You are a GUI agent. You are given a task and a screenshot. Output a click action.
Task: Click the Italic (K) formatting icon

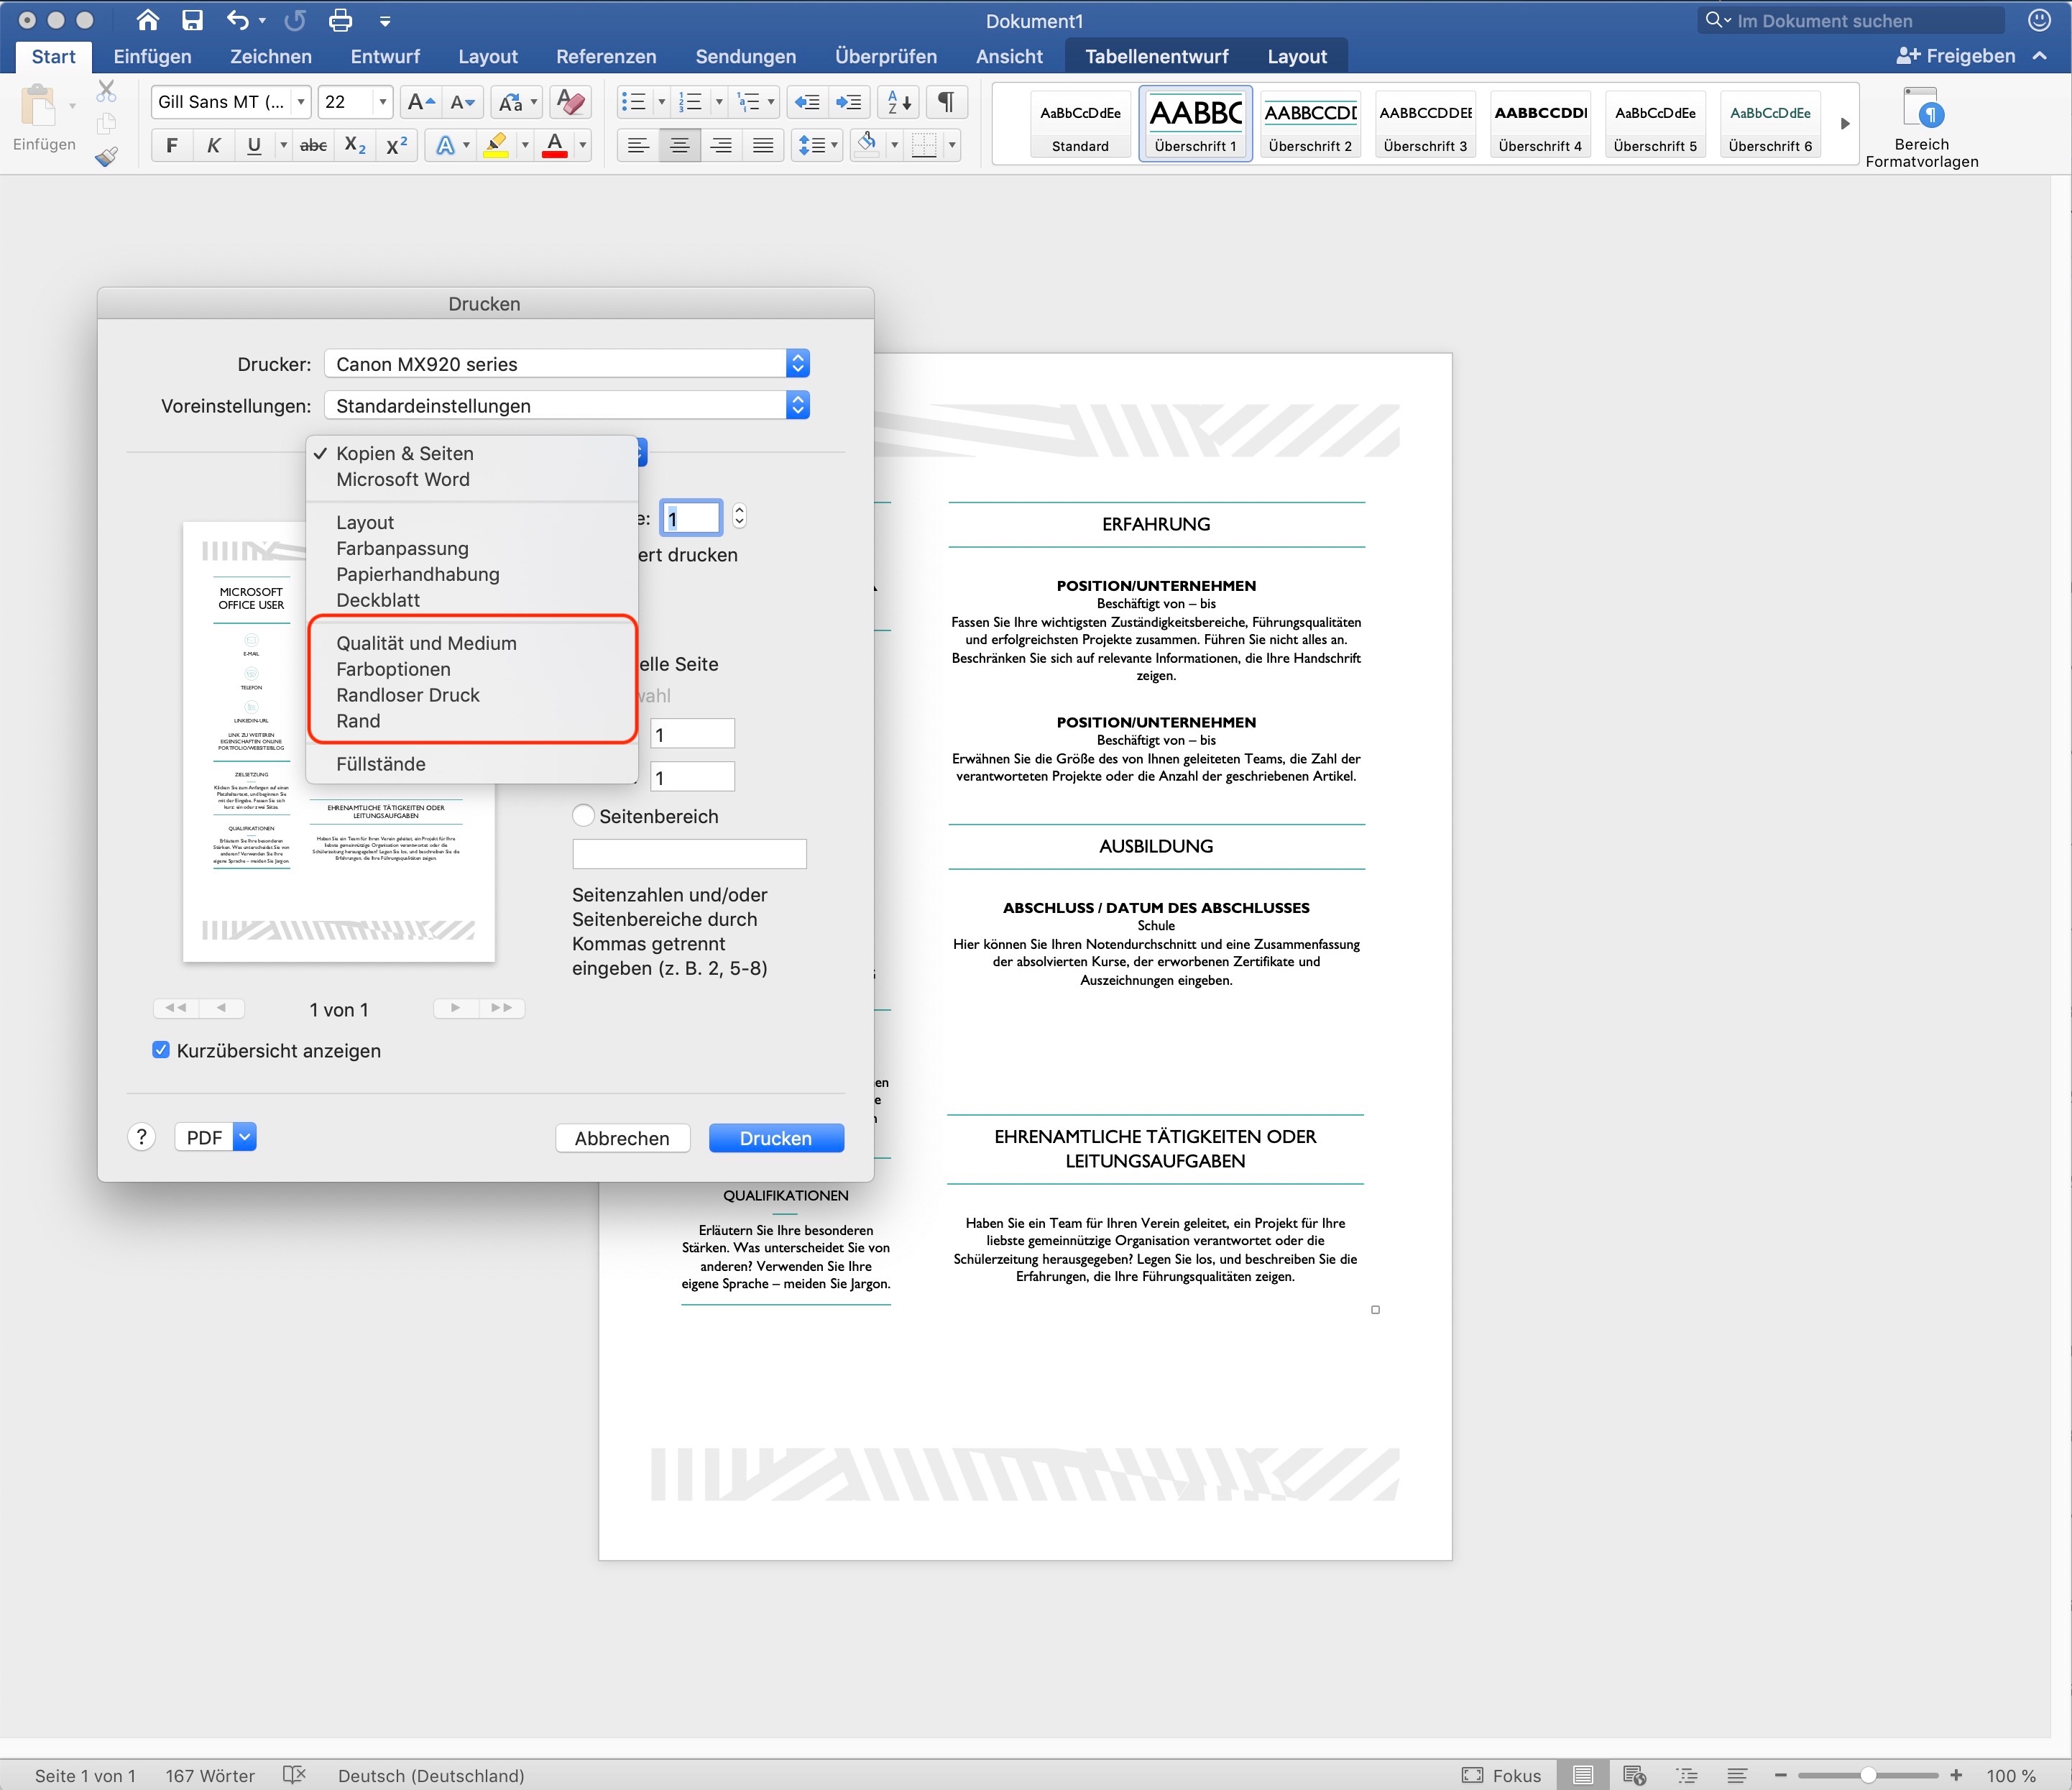click(213, 146)
